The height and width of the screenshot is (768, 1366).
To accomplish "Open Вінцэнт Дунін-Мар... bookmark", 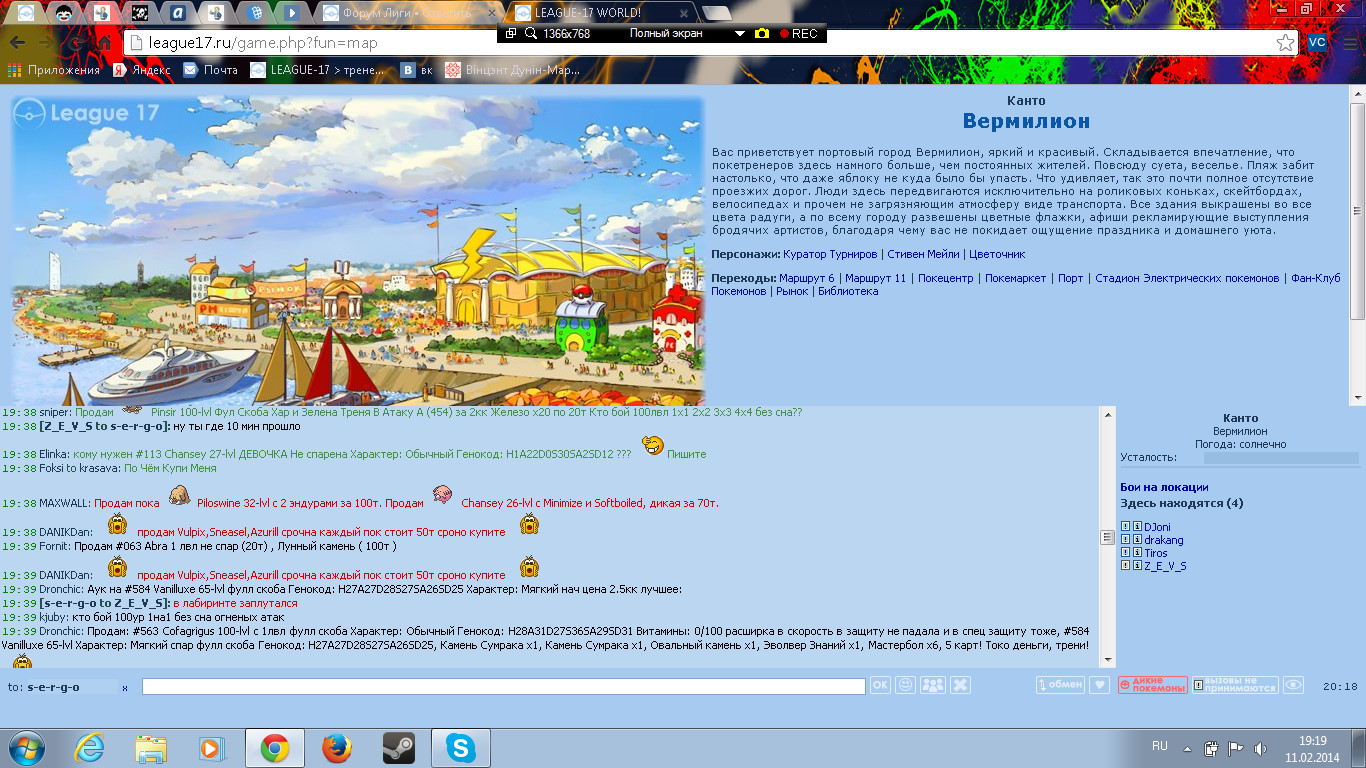I will (x=512, y=70).
